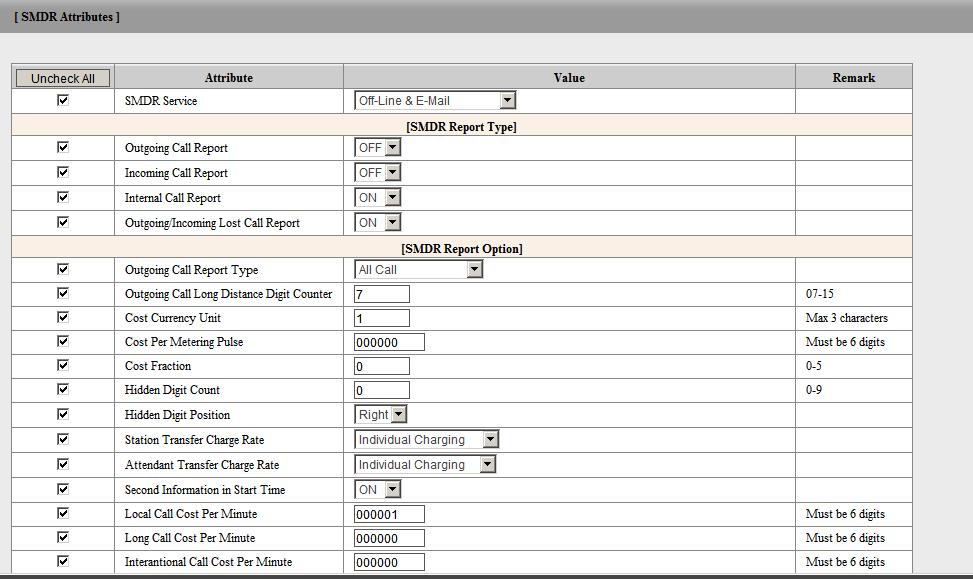The width and height of the screenshot is (973, 579).
Task: Expand the Hidden Digit Position dropdown
Action: click(x=381, y=414)
